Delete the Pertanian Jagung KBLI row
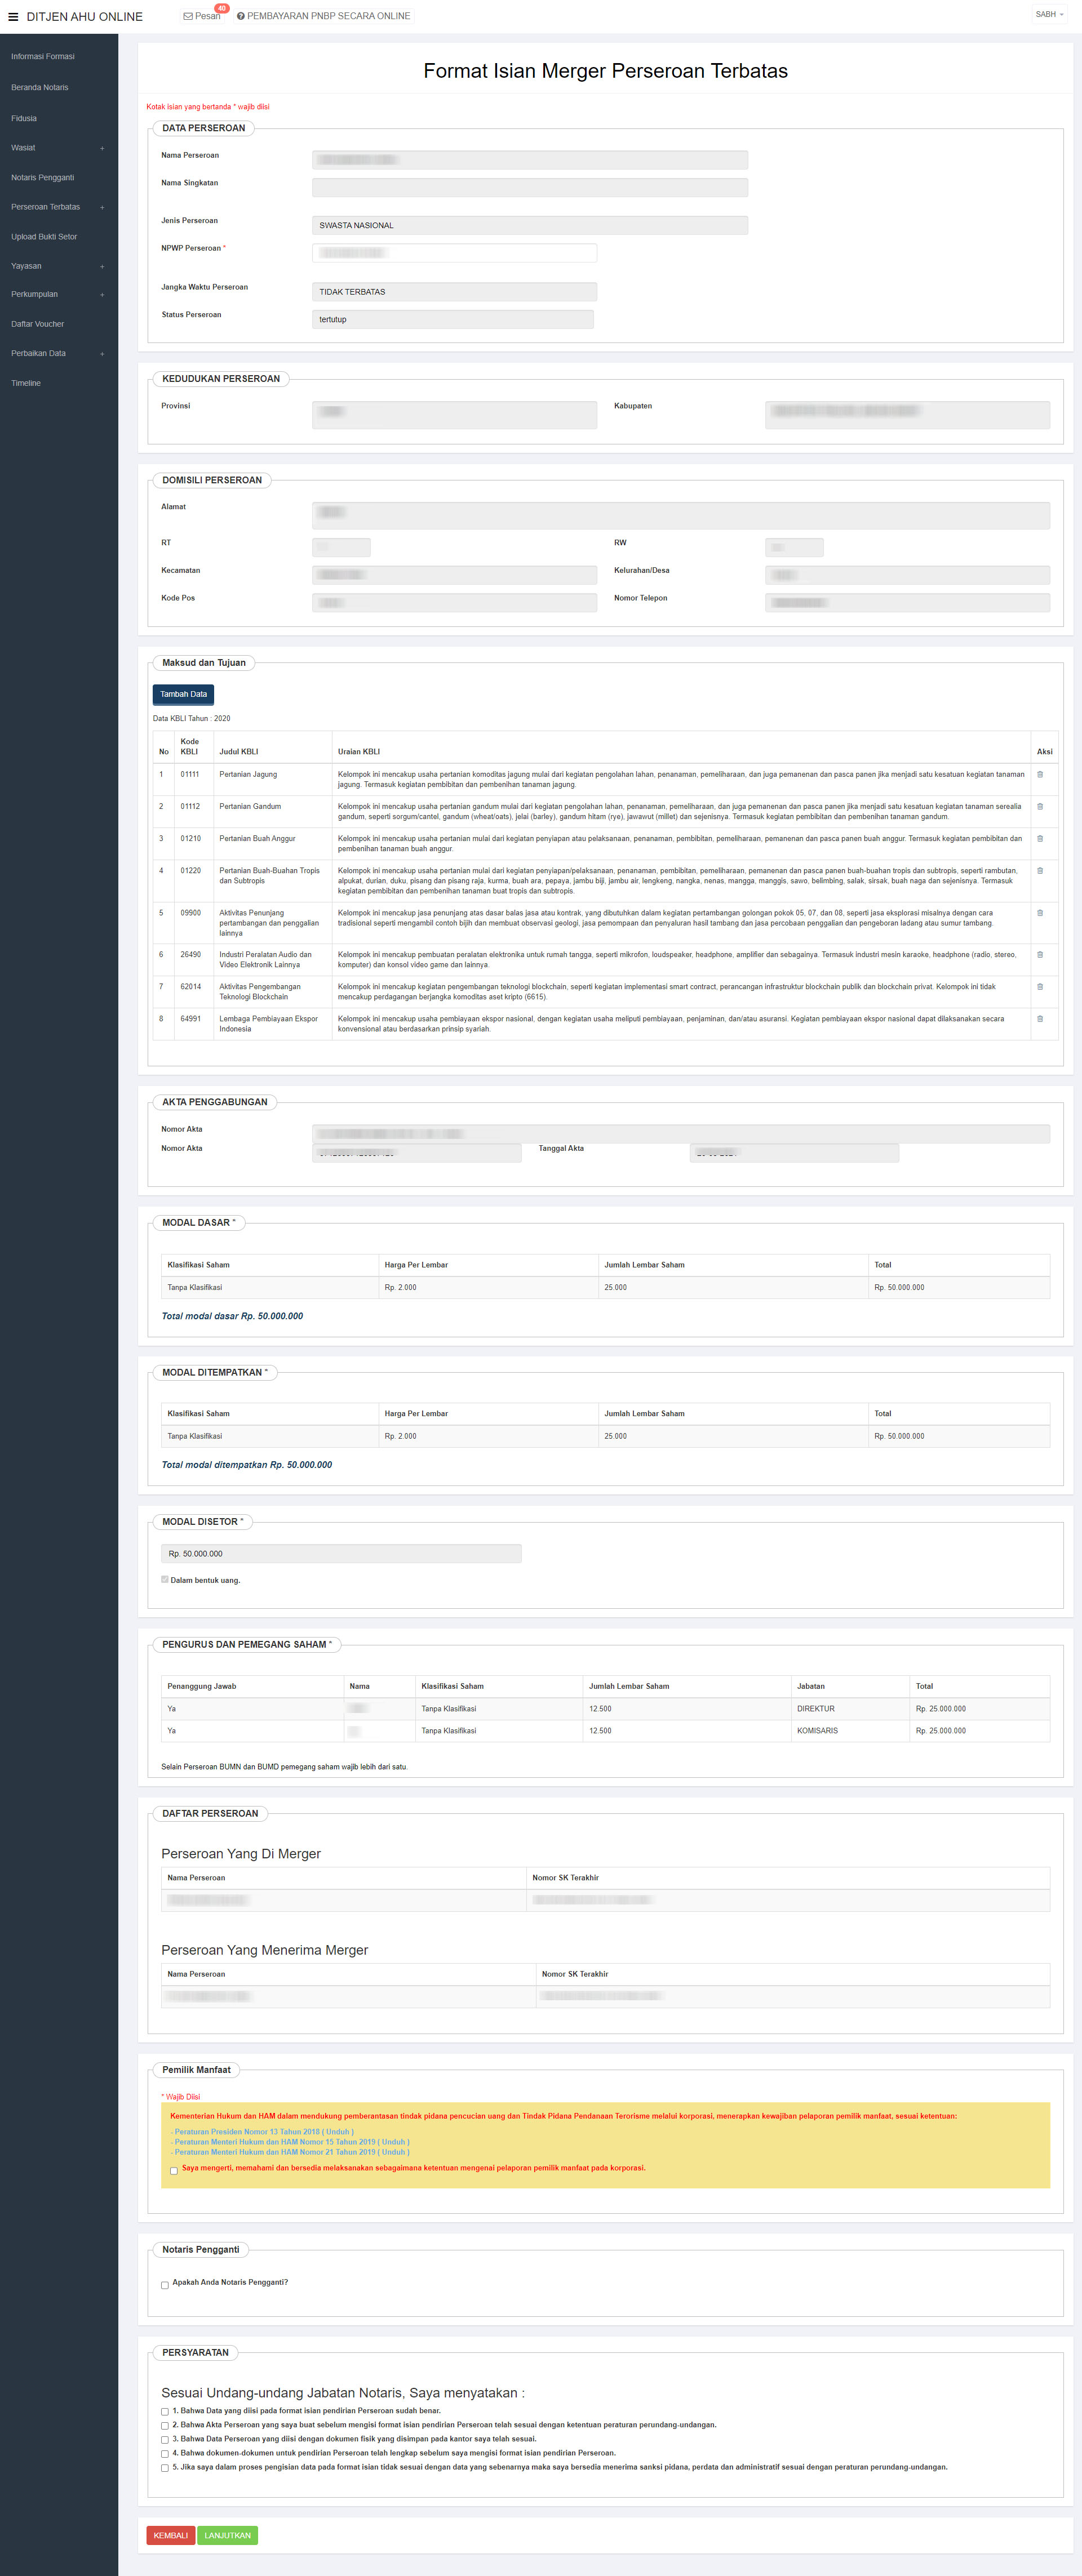Viewport: 1082px width, 2576px height. [x=1040, y=775]
